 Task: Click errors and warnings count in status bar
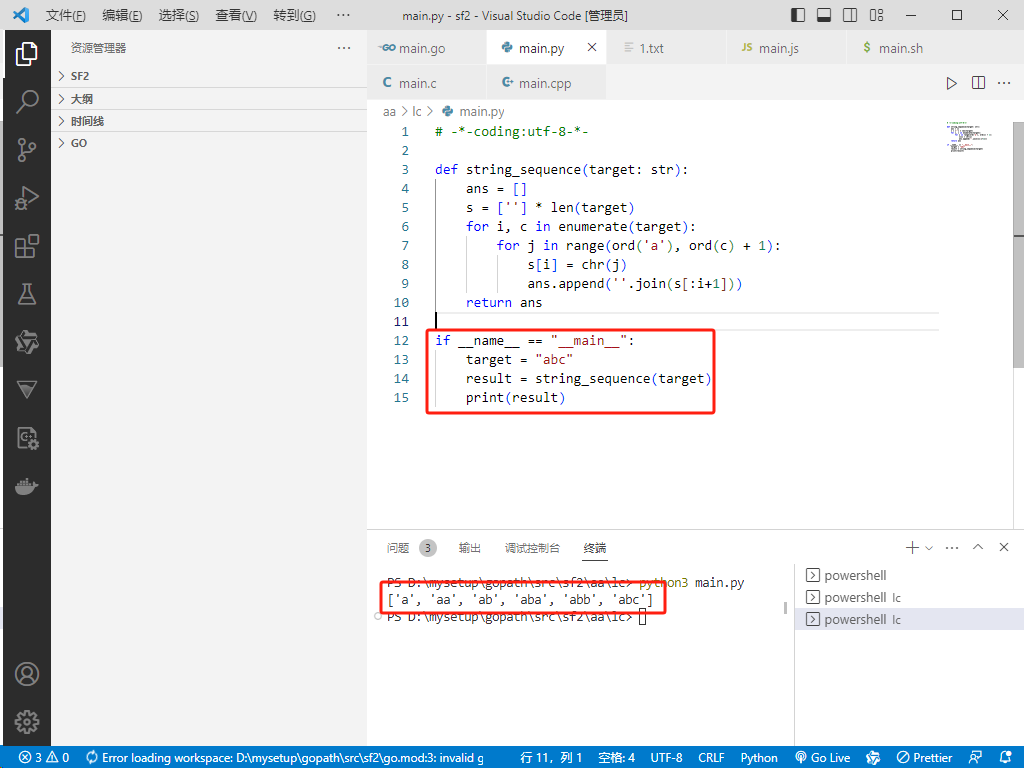(x=44, y=758)
